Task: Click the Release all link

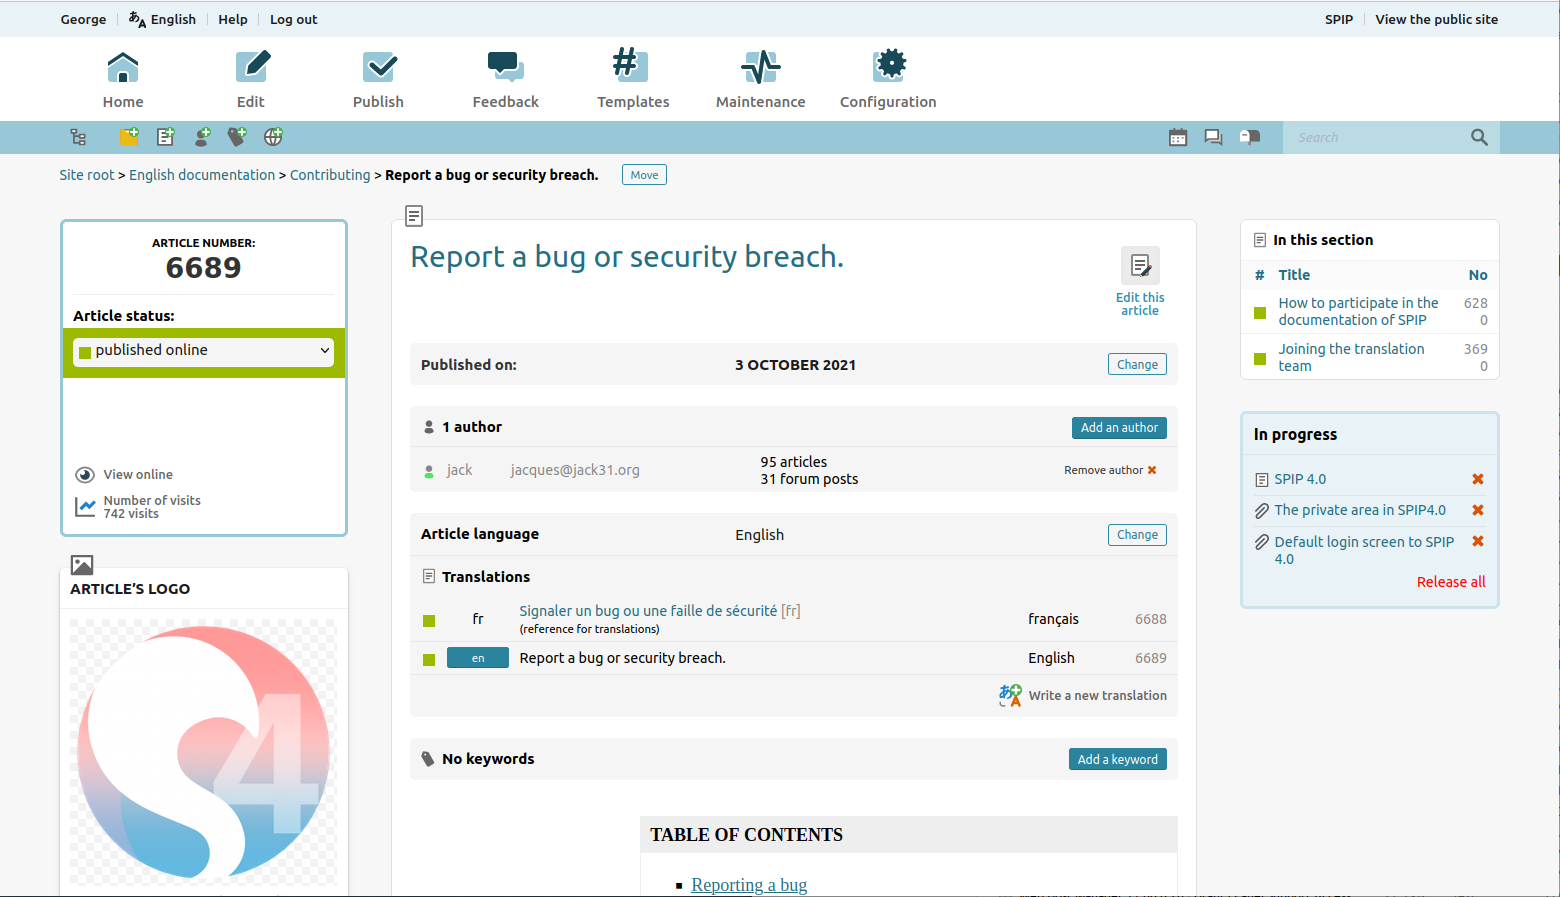Action: 1450,582
